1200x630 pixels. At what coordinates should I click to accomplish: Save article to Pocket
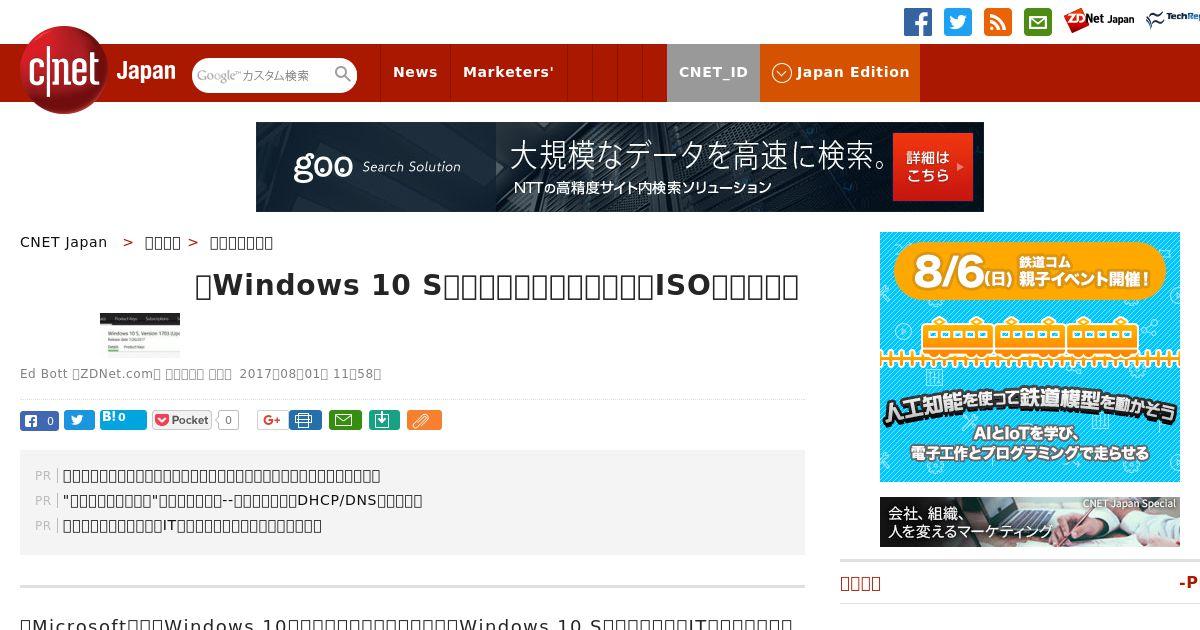182,420
